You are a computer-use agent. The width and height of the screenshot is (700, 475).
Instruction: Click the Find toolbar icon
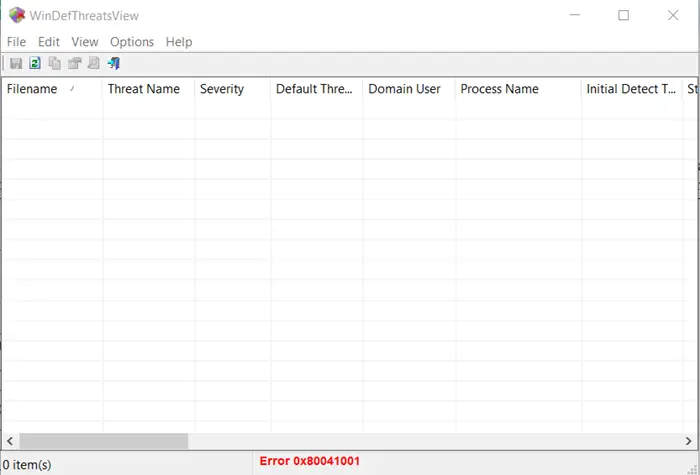pyautogui.click(x=94, y=63)
